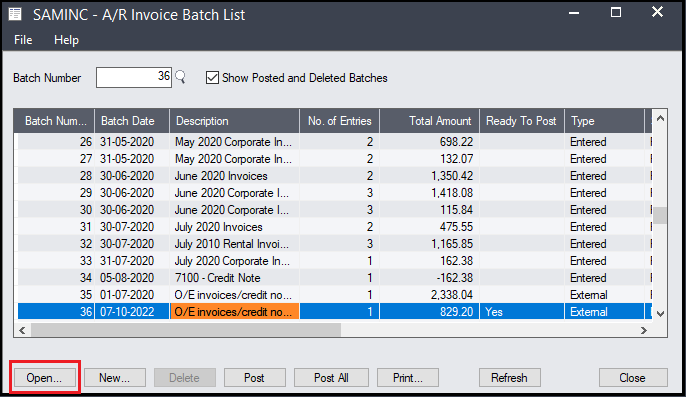Click the No. of Entries column header
Screen dimensions: 686x397
click(x=340, y=121)
